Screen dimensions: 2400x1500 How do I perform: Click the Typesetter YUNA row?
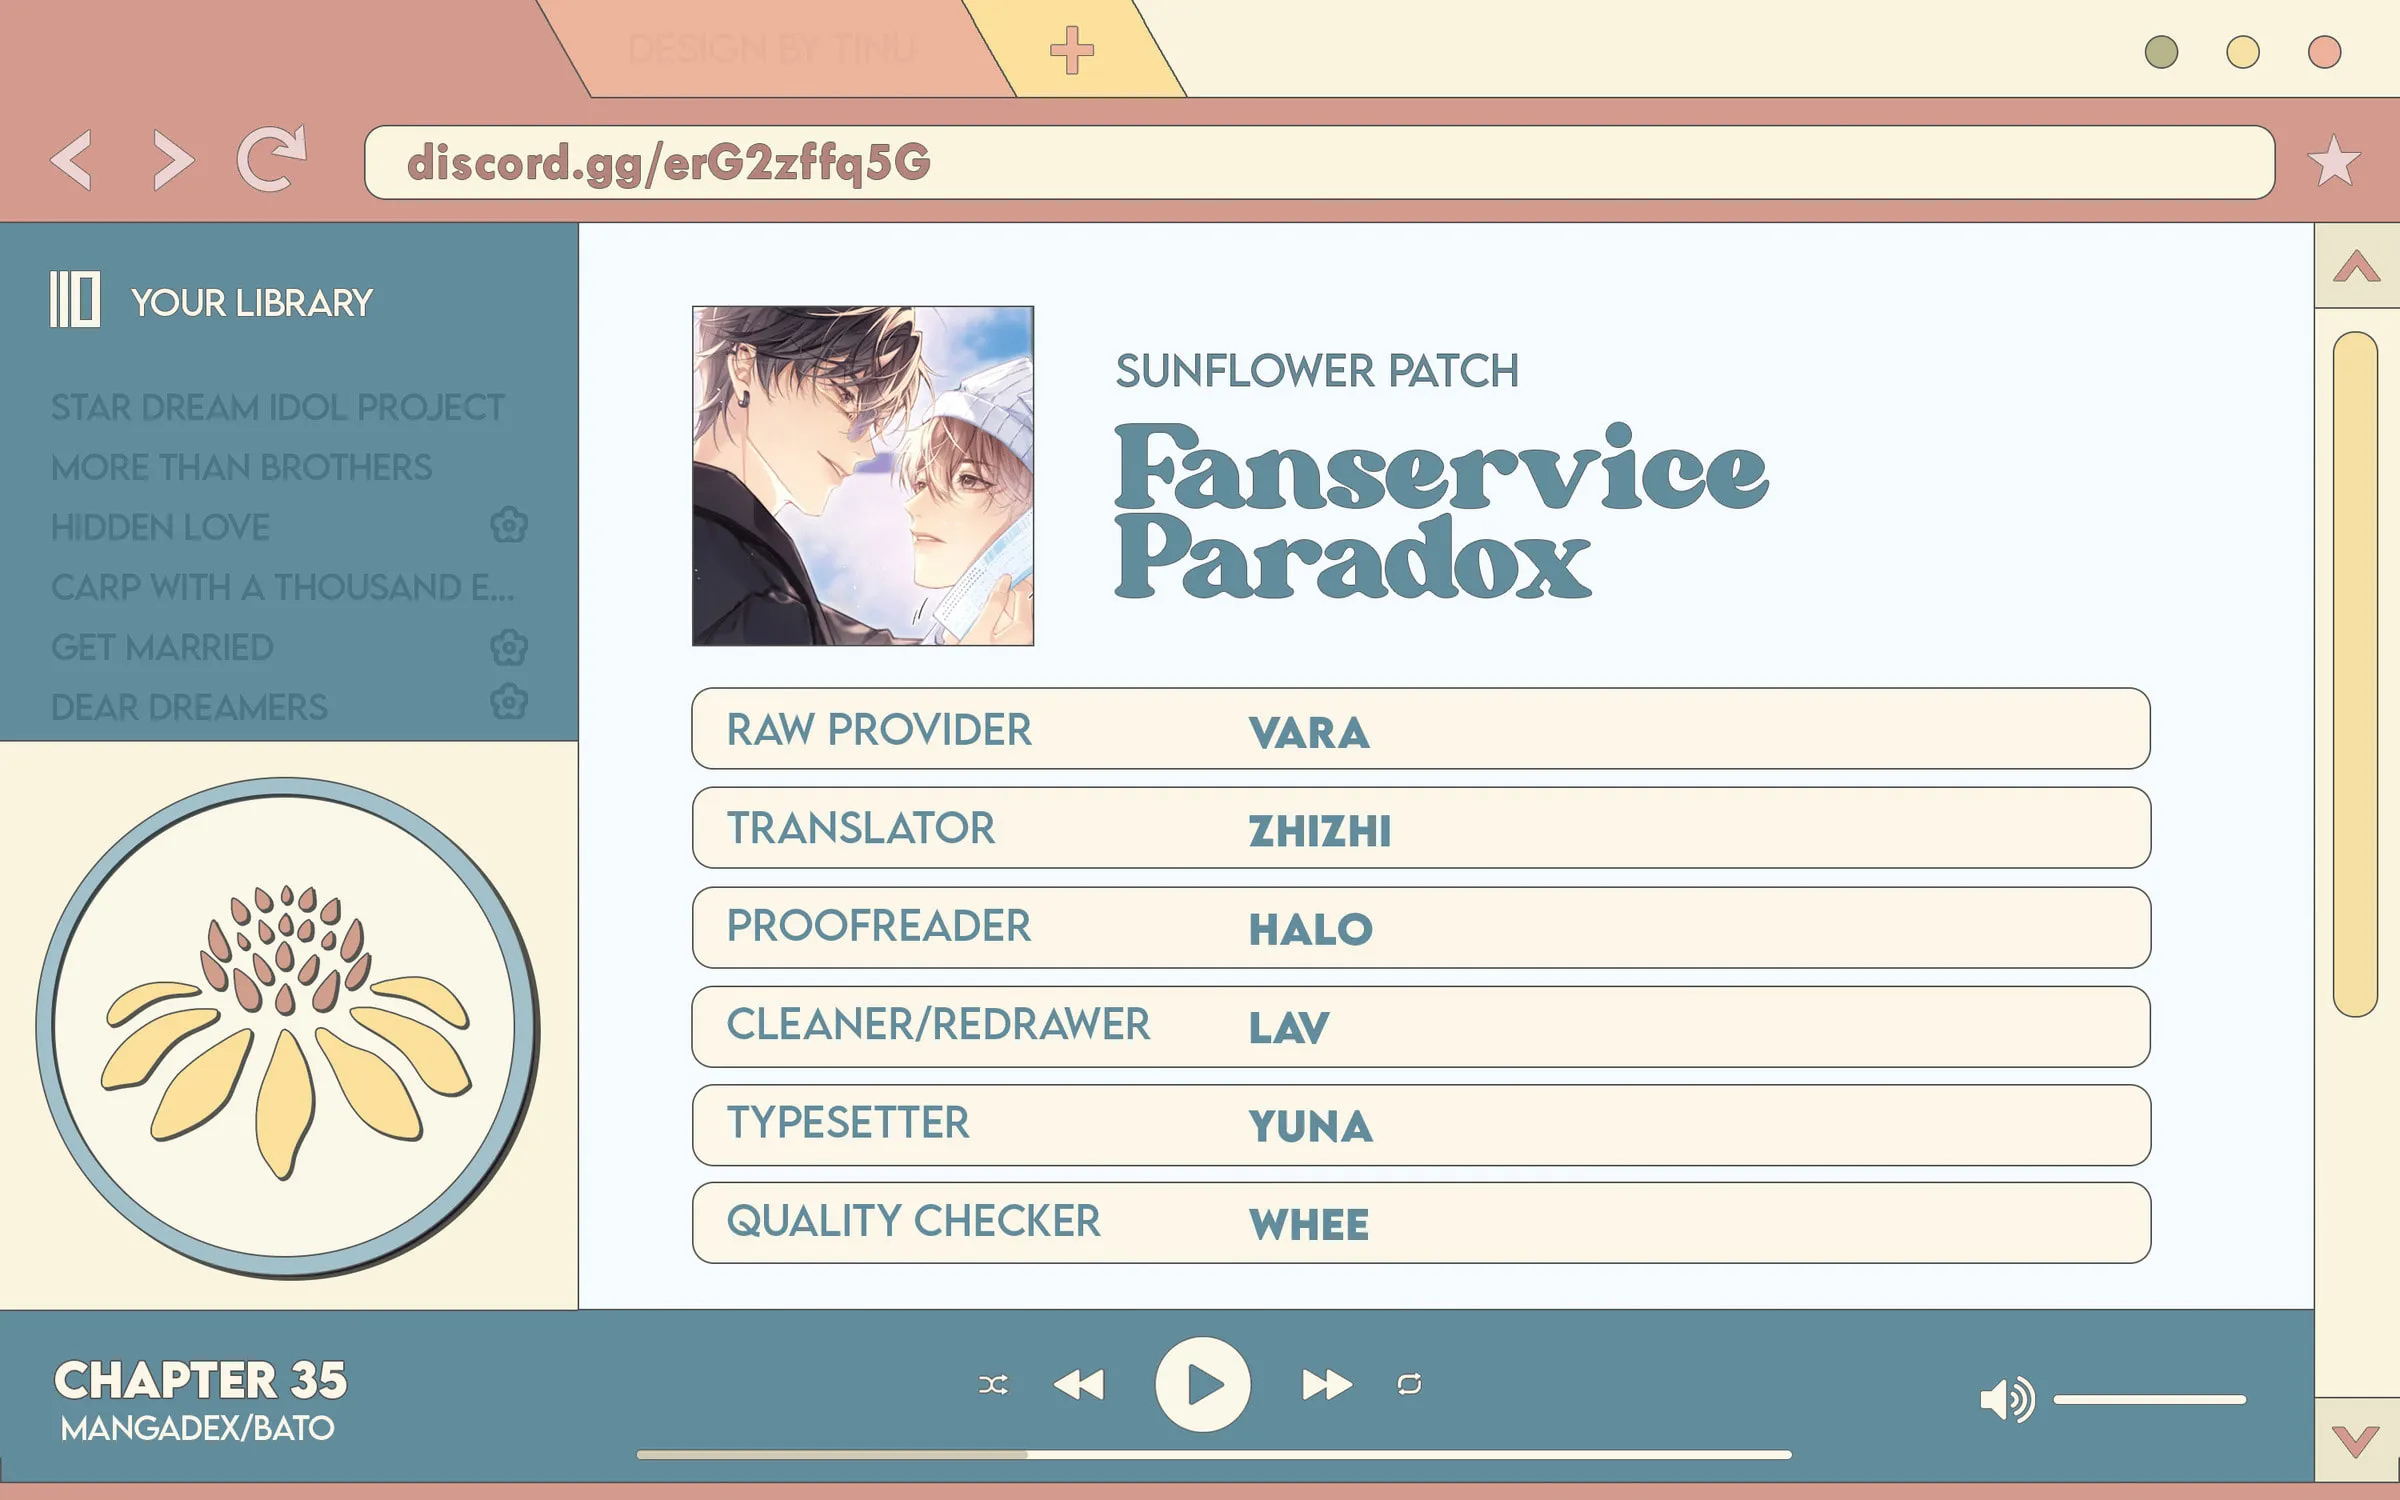[1421, 1125]
